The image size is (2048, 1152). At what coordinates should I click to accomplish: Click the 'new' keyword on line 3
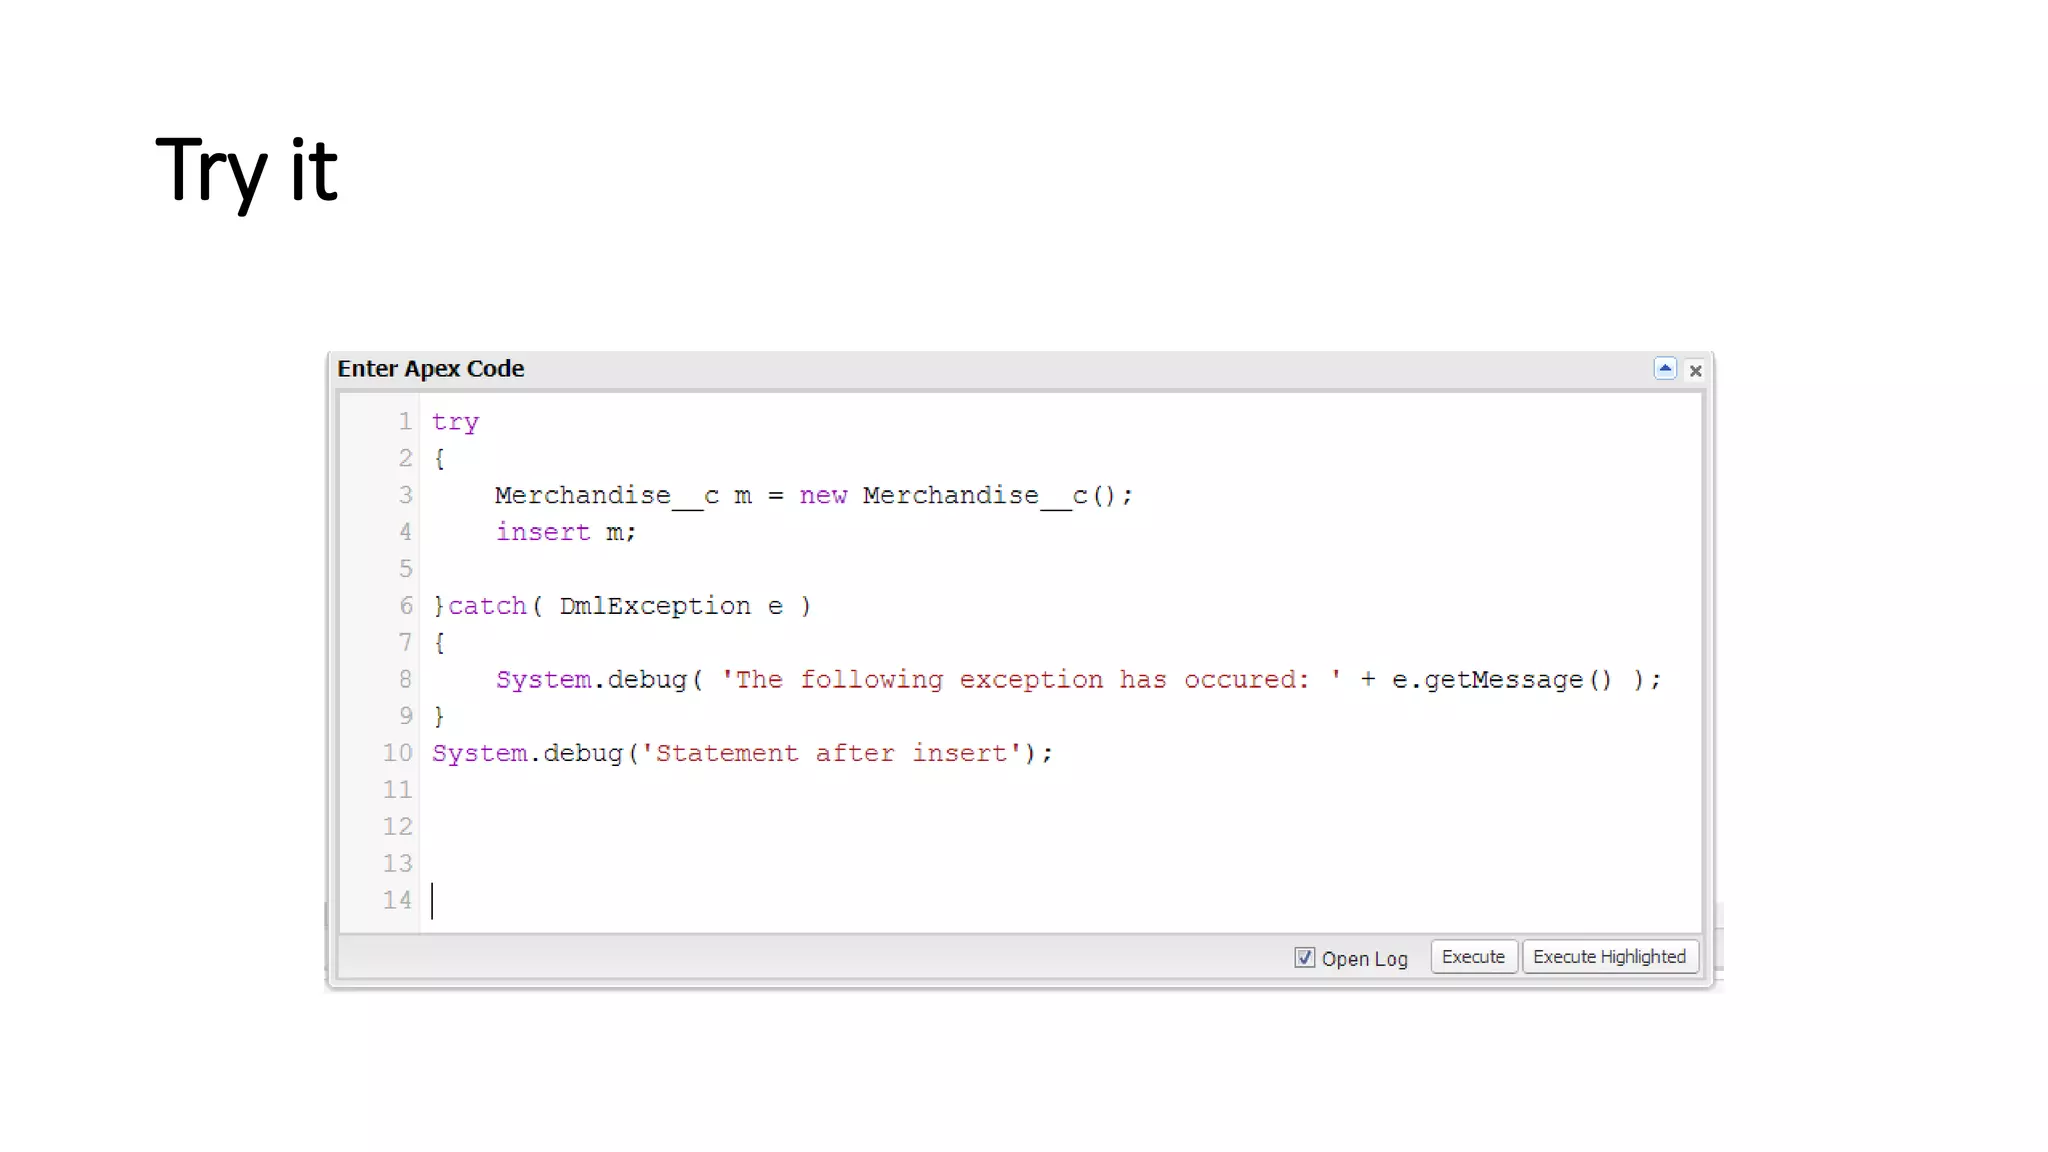click(x=823, y=495)
